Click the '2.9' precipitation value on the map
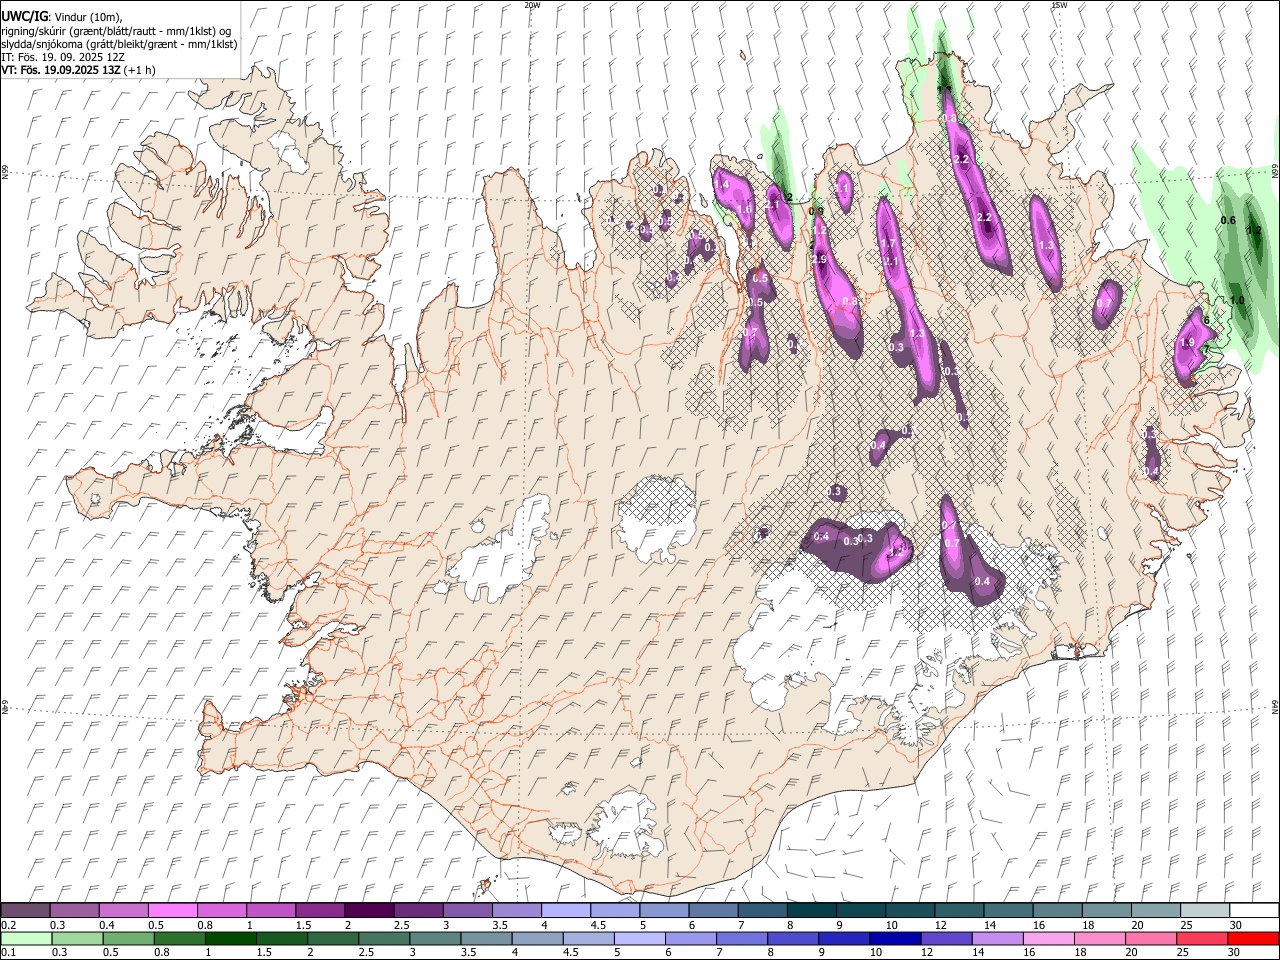Viewport: 1280px width, 960px height. coord(819,259)
